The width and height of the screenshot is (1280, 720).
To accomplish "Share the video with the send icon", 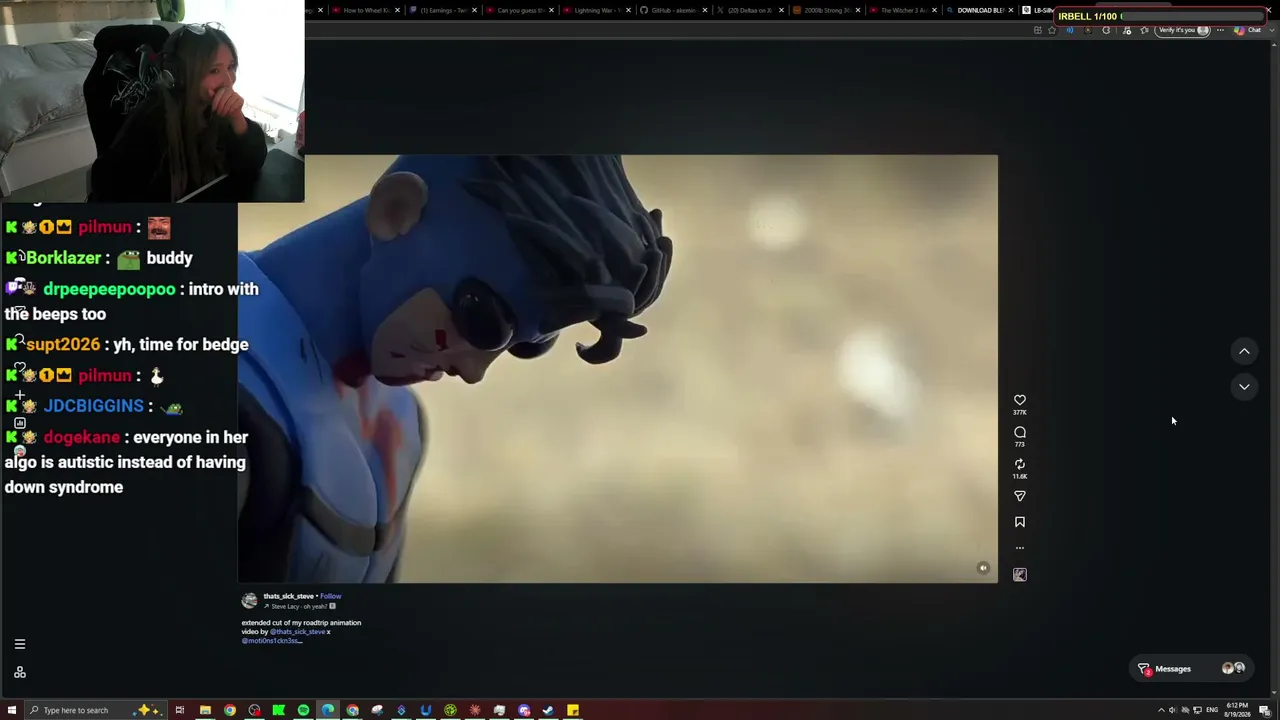I will (x=1020, y=496).
